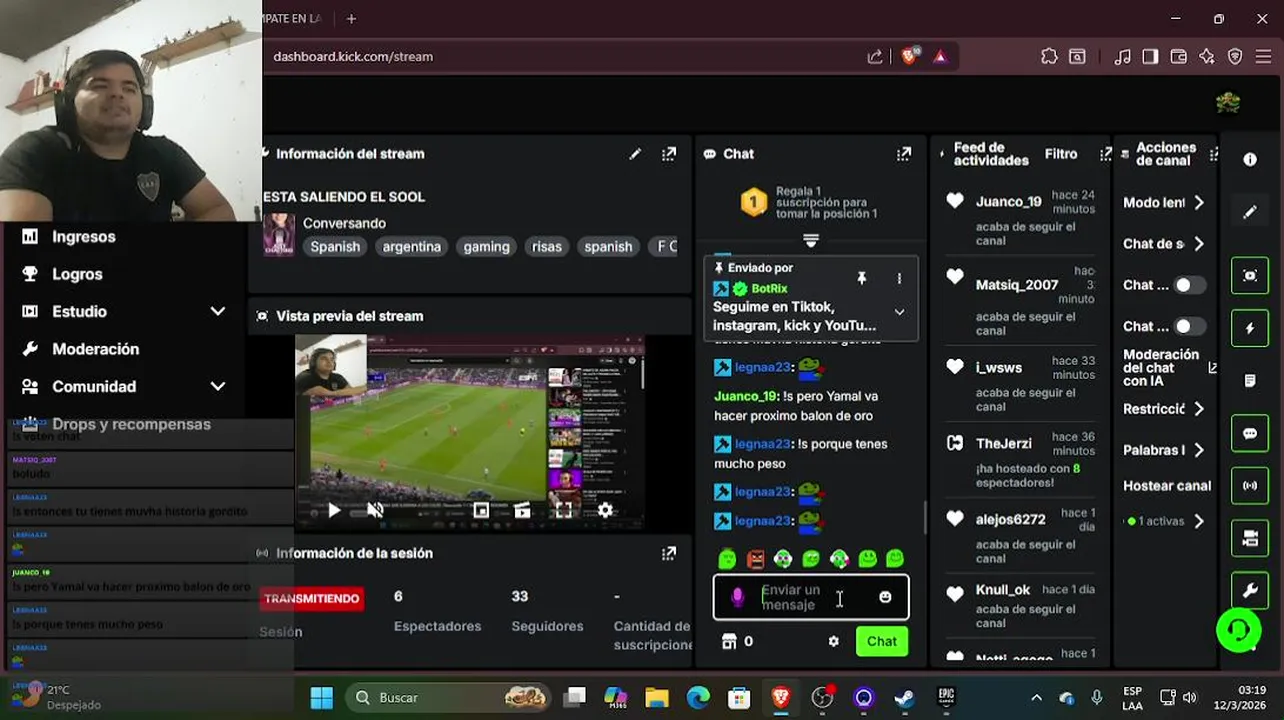The height and width of the screenshot is (720, 1284).
Task: Toggle the first Chat switch in Acciones de canal
Action: tap(1190, 285)
